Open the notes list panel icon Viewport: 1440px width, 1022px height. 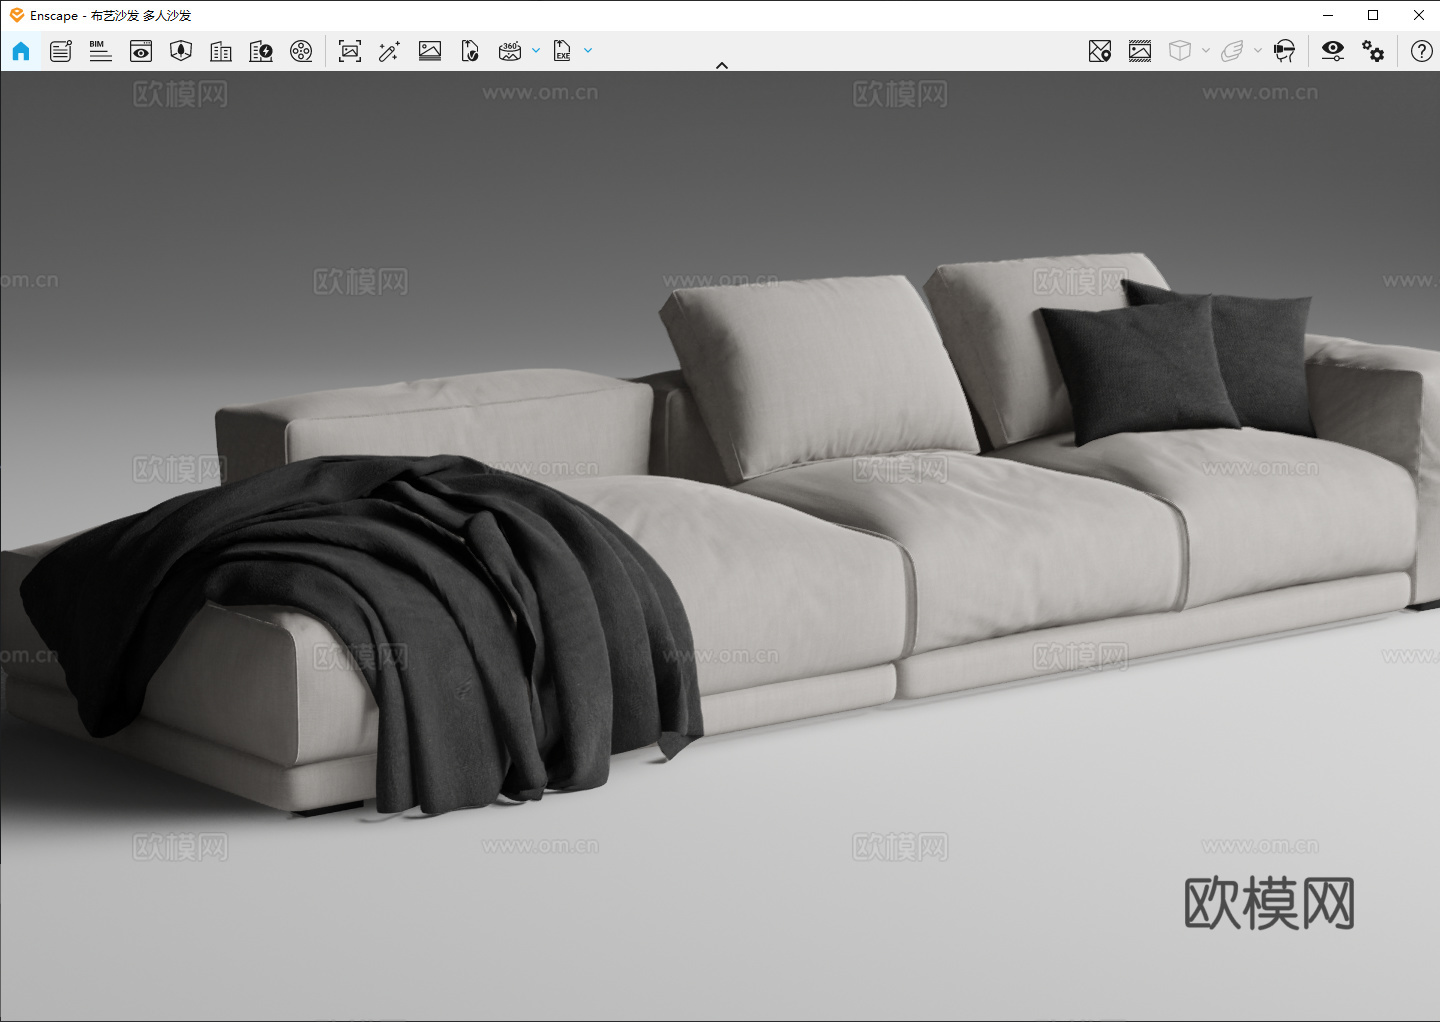pyautogui.click(x=61, y=51)
